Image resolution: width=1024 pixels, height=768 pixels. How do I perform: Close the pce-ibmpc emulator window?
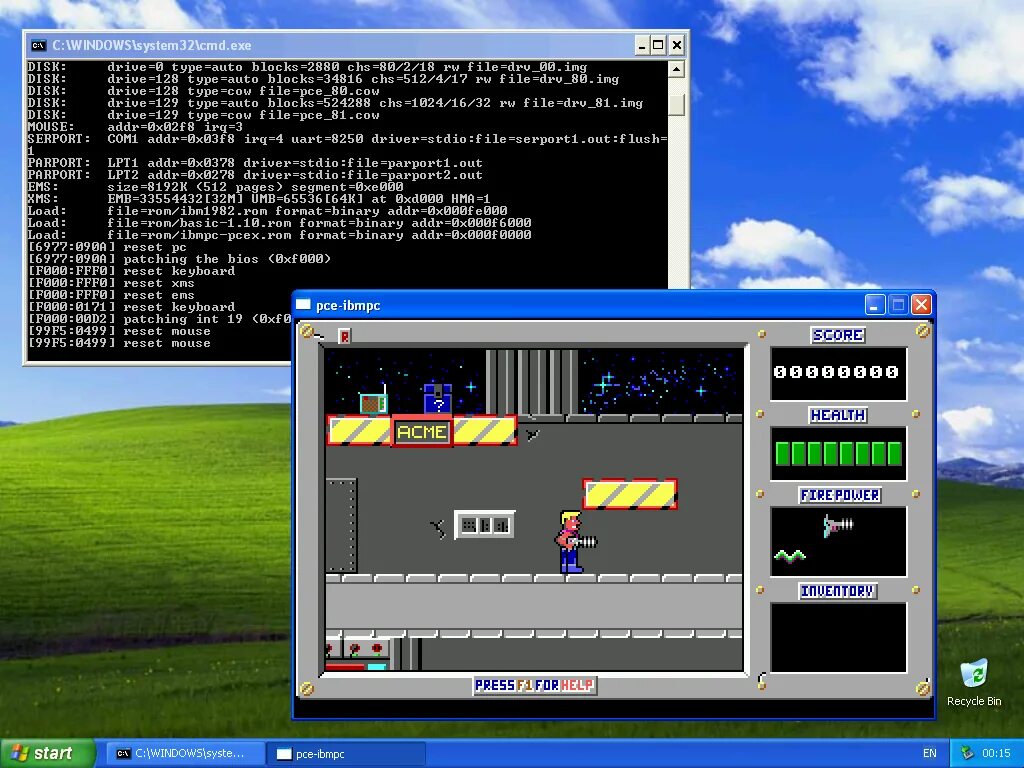click(921, 305)
